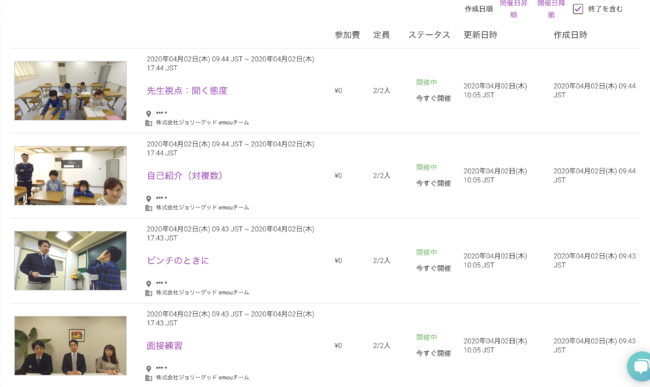
Task: Open event 自己紹介（対複数）
Action: pos(185,176)
